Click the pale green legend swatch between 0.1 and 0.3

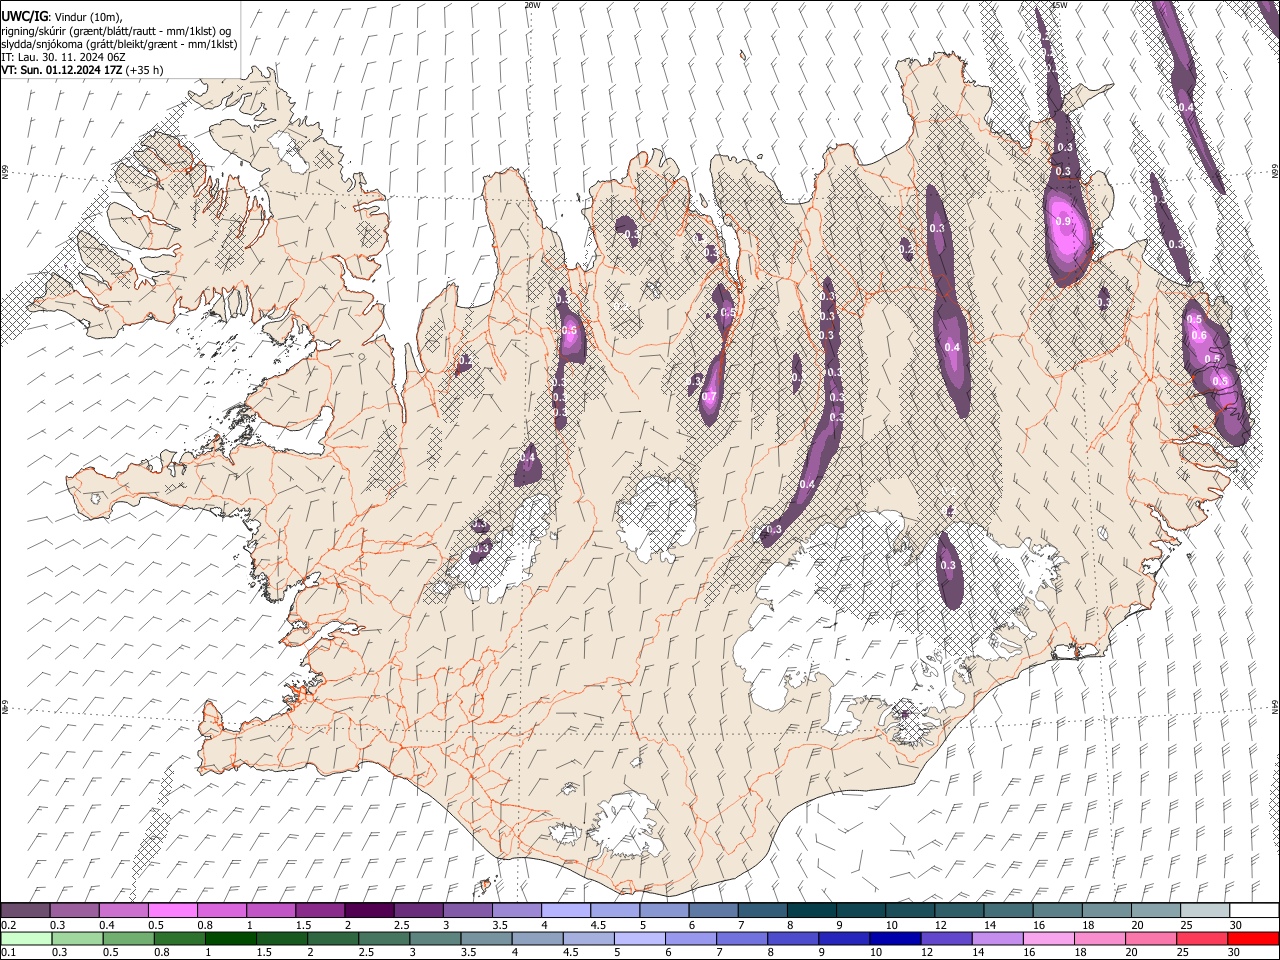26,938
